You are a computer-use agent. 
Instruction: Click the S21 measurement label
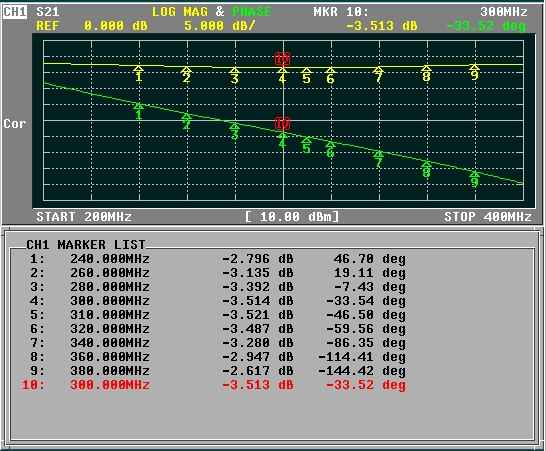[x=48, y=12]
